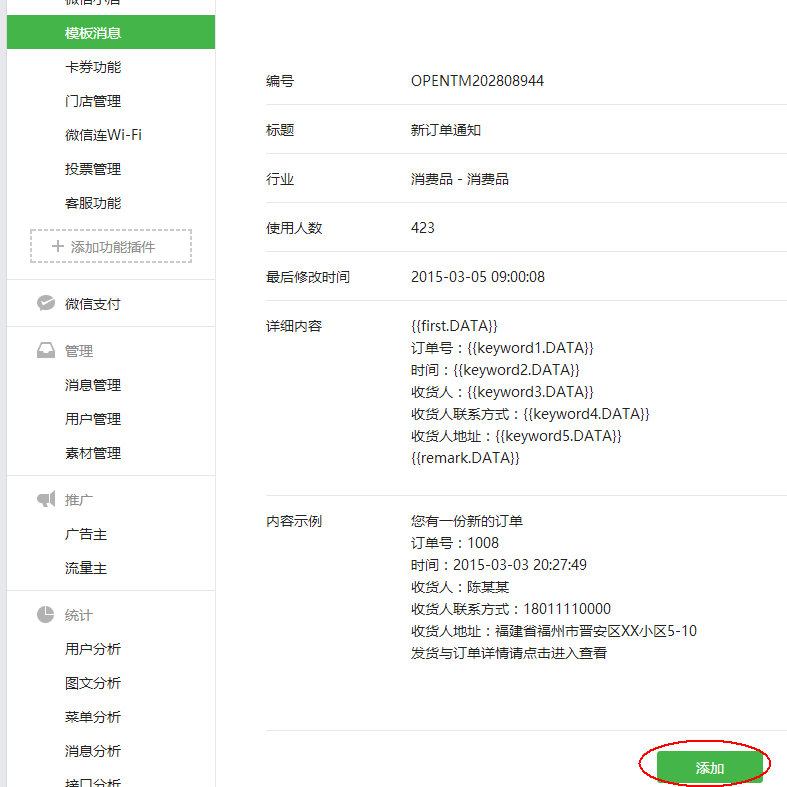Image resolution: width=787 pixels, height=787 pixels.
Task: Select 投票管理 in sidebar
Action: coord(93,169)
